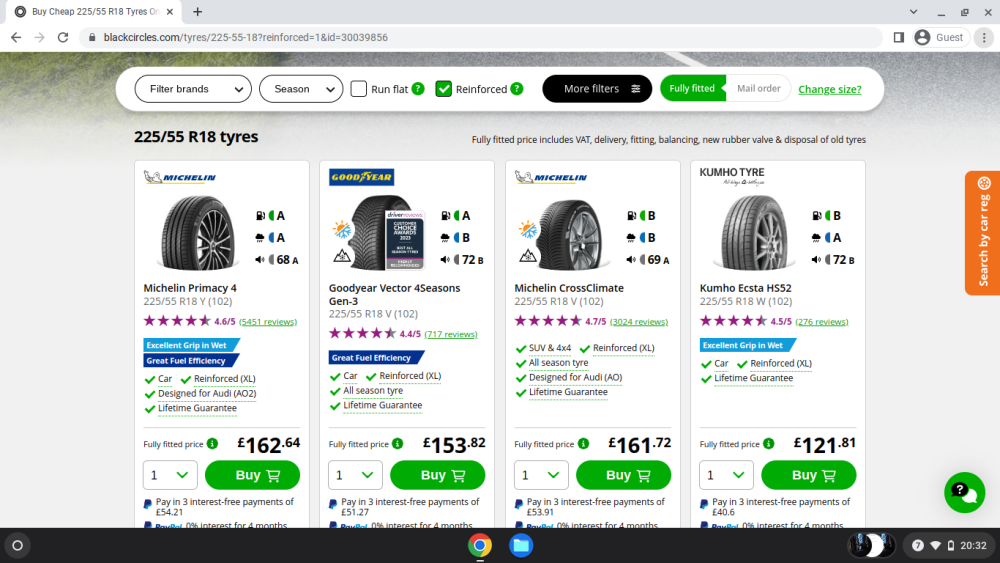Open quantity dropdown for Michelin Primacy 4
Viewport: 1000px width, 563px height.
[x=170, y=475]
